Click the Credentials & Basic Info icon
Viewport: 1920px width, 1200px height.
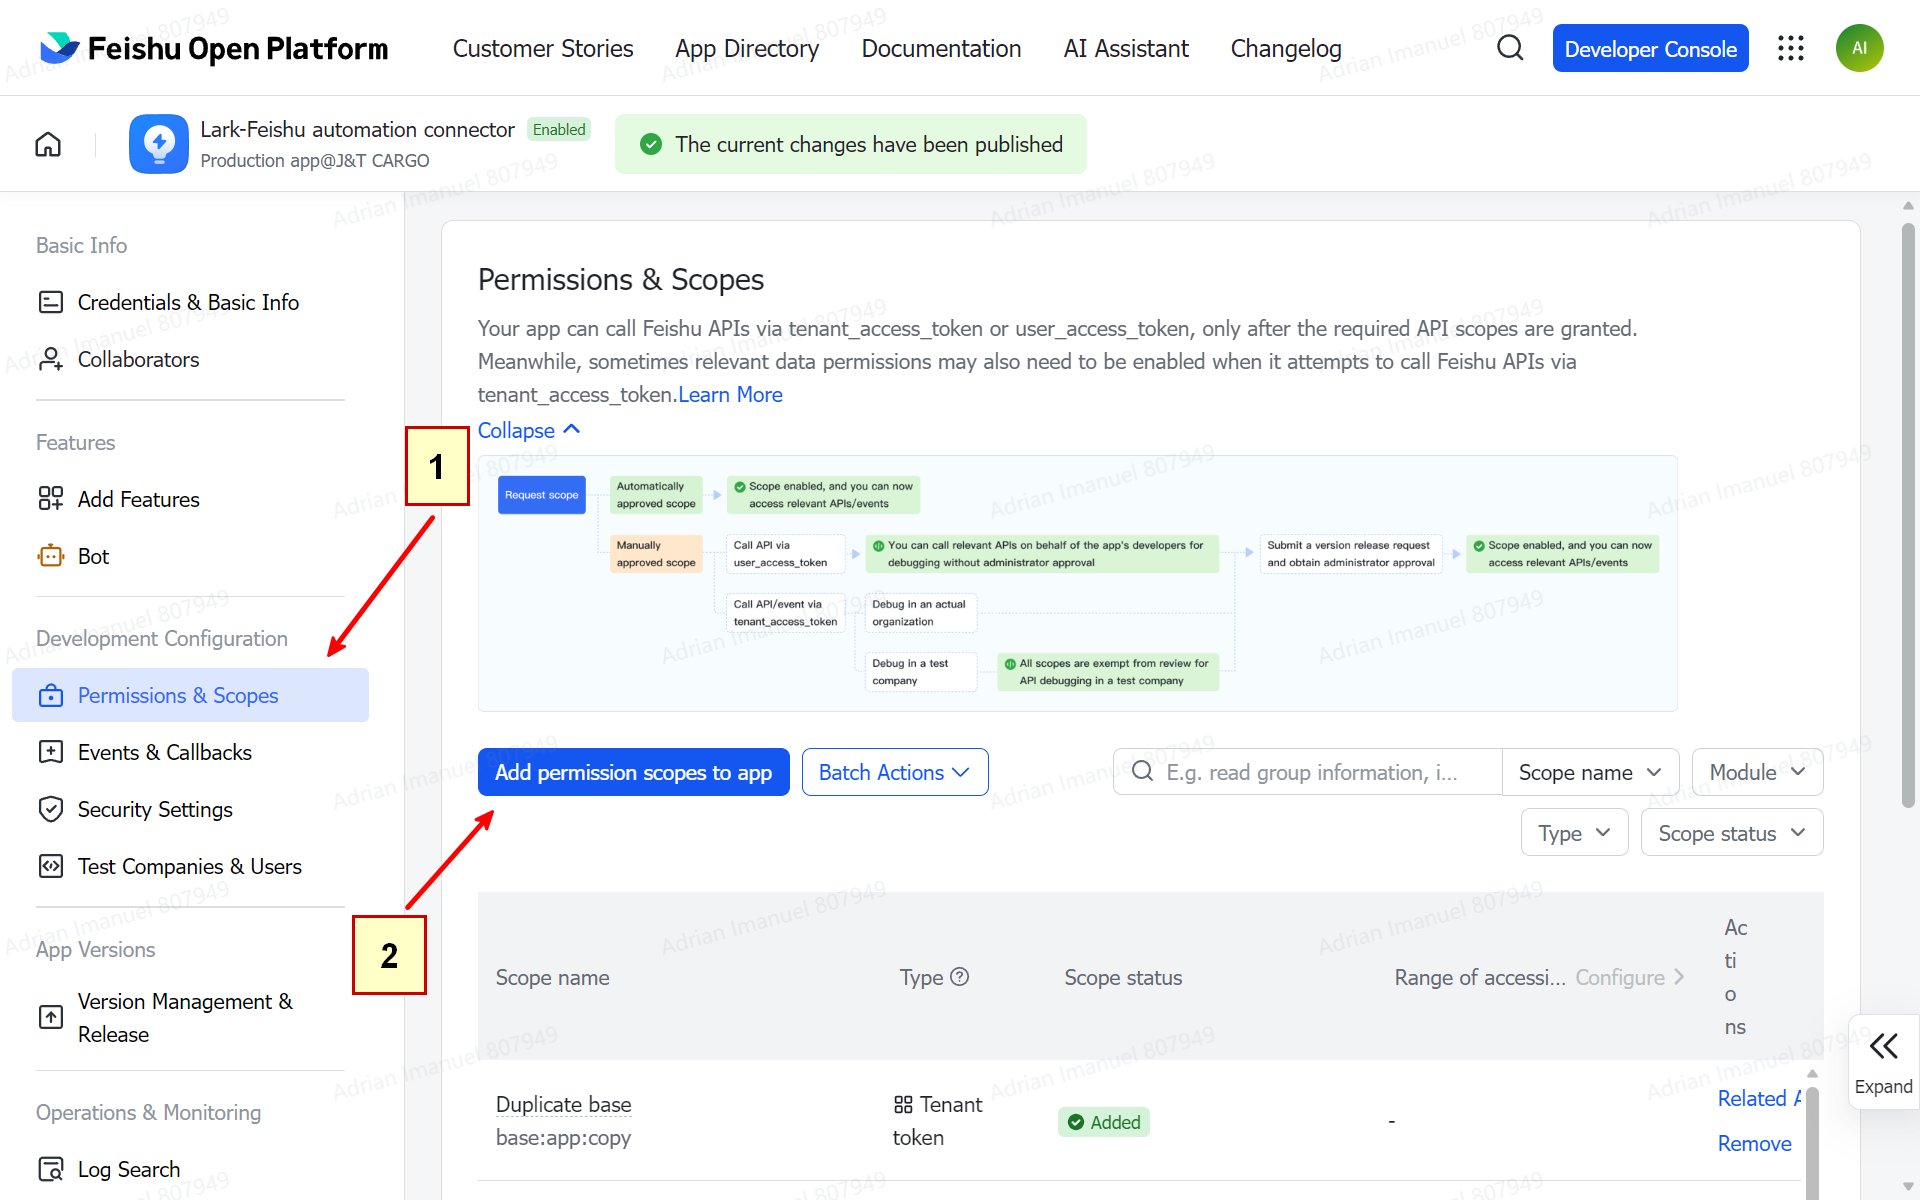coord(51,302)
